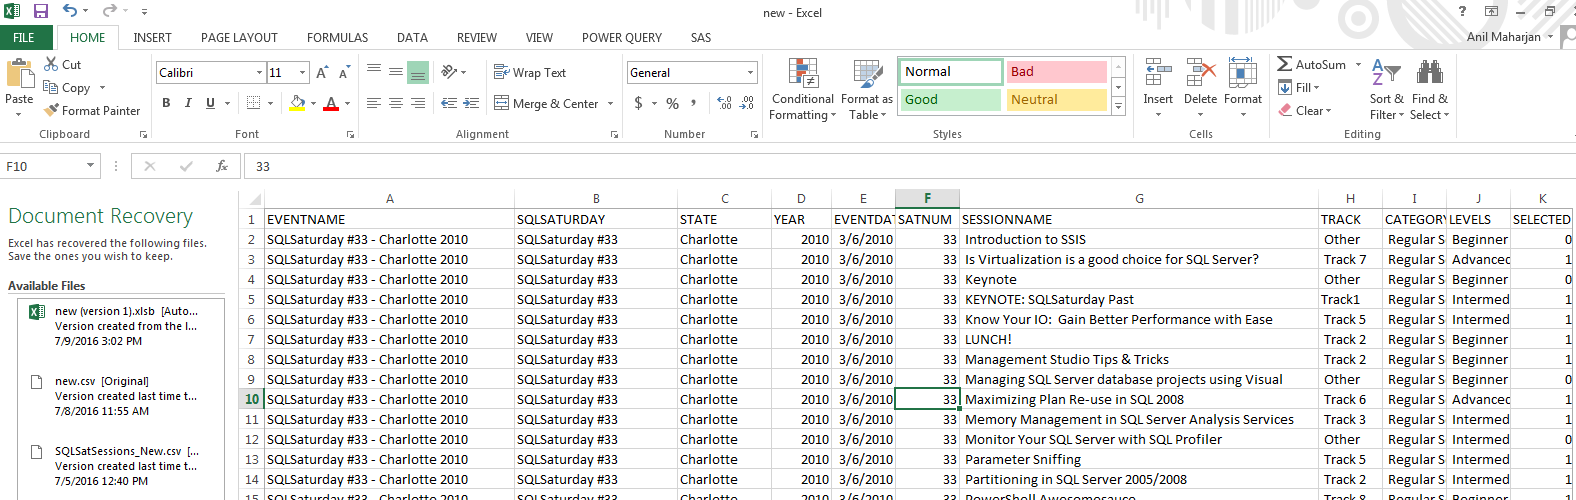
Task: Center text horizontally
Action: [x=396, y=103]
